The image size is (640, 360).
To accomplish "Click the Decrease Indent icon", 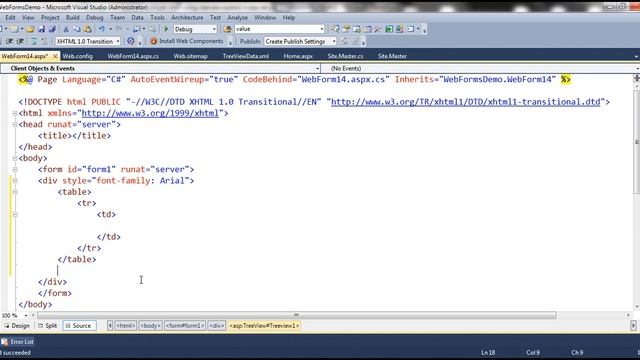I will pyautogui.click(x=9, y=41).
